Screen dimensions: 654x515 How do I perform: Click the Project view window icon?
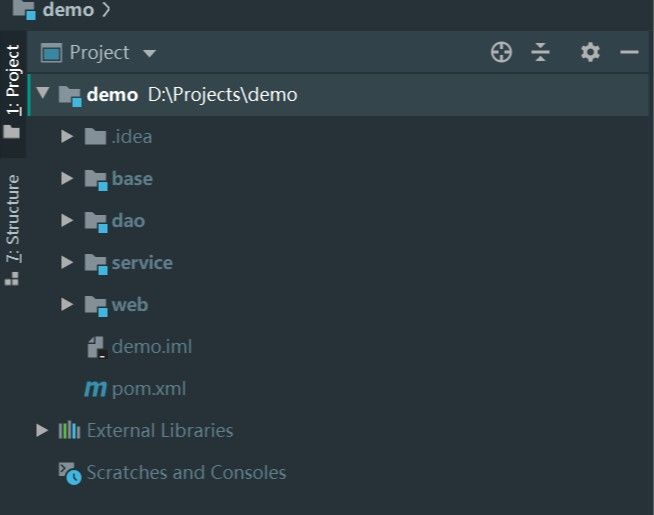pyautogui.click(x=51, y=53)
